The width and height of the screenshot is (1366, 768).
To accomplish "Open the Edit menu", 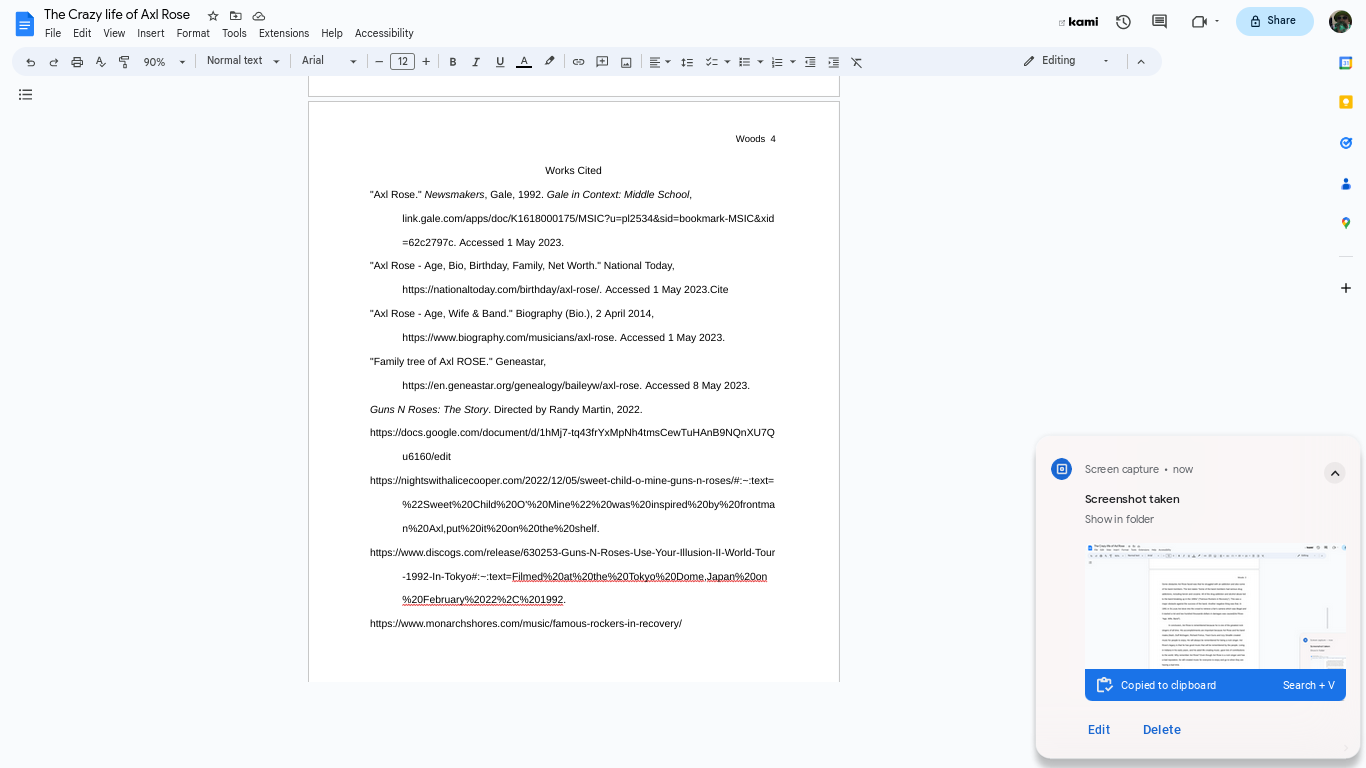I will click(x=82, y=33).
